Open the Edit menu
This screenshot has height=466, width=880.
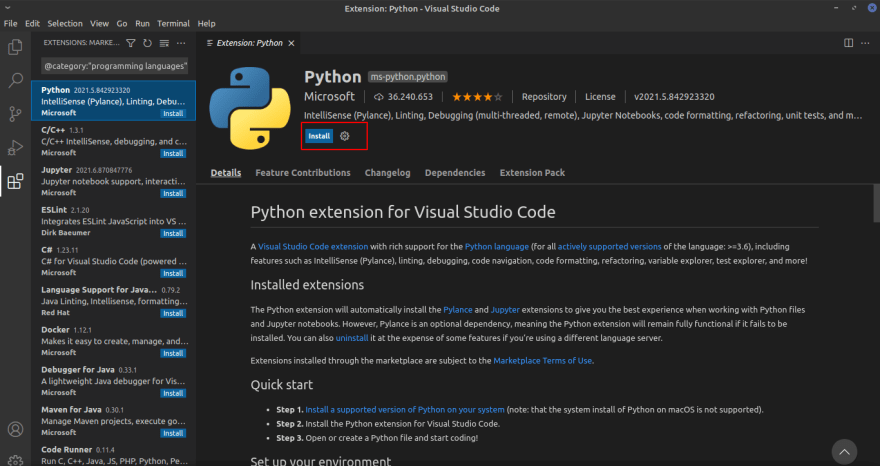33,24
